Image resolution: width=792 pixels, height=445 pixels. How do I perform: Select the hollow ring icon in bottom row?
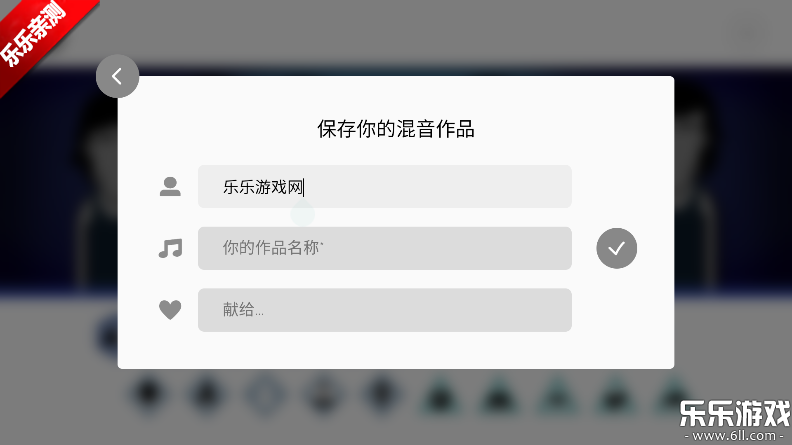(x=263, y=394)
